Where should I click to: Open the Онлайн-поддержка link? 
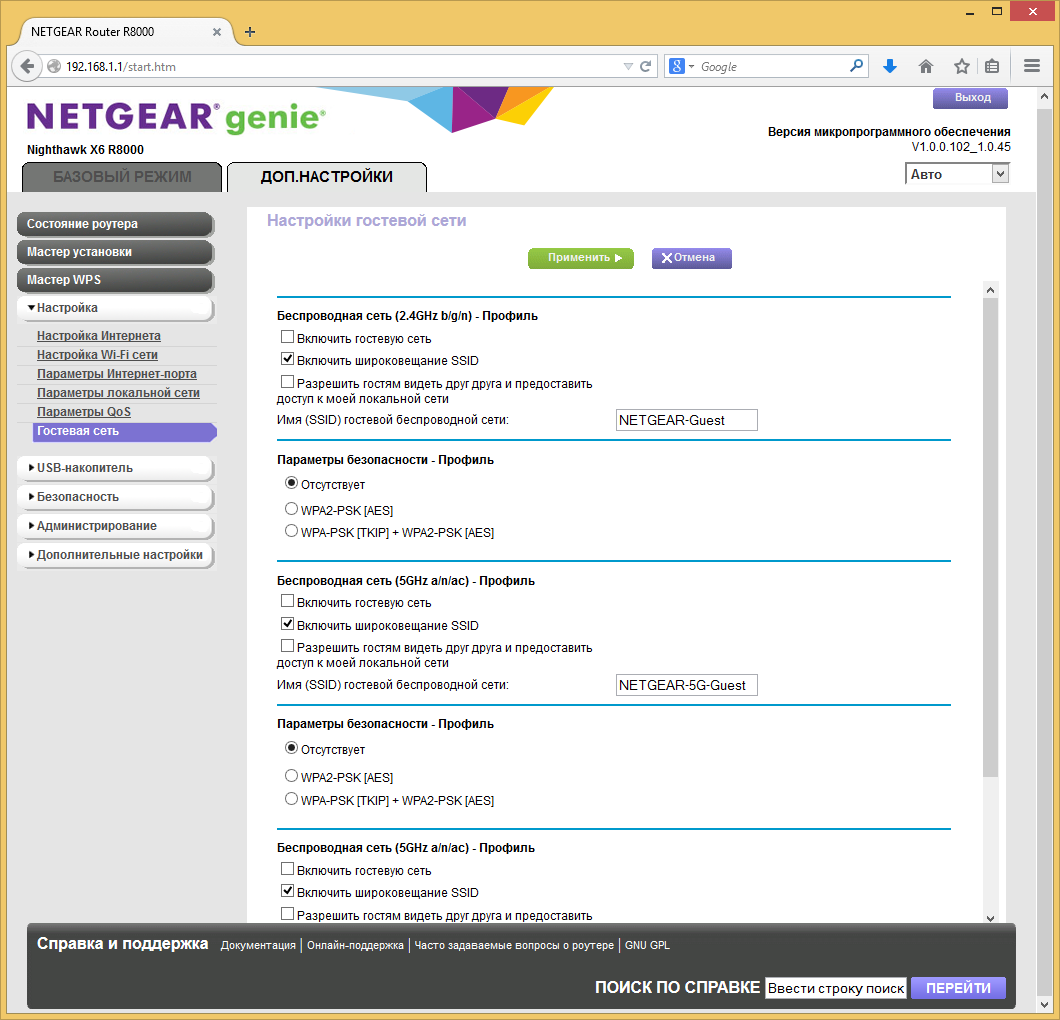(x=355, y=945)
